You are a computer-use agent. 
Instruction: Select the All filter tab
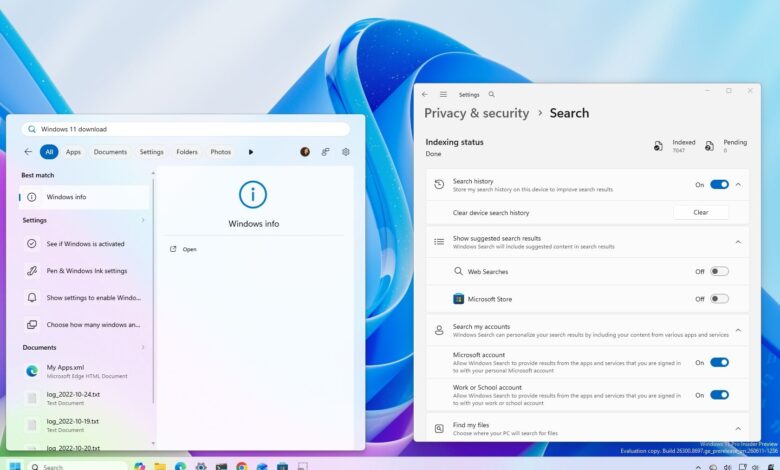(x=49, y=152)
